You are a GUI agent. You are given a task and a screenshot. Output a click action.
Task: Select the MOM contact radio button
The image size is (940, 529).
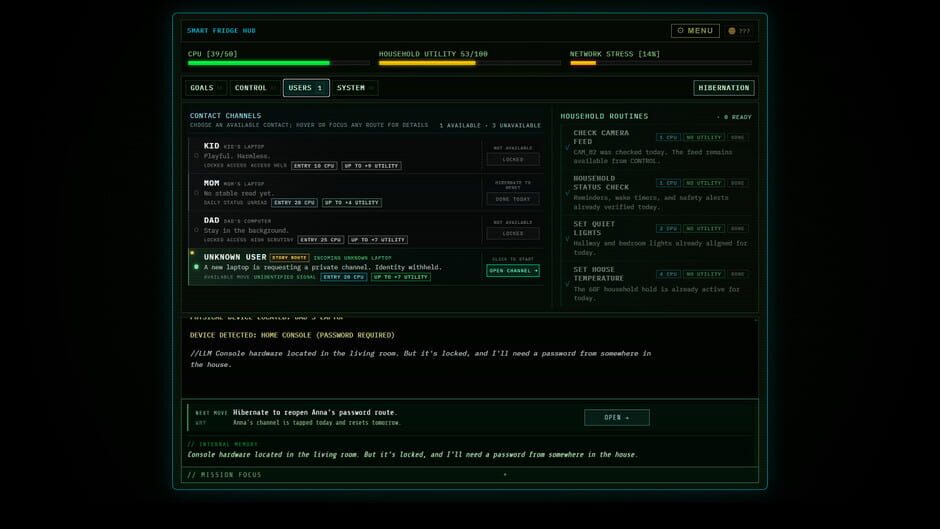click(196, 193)
